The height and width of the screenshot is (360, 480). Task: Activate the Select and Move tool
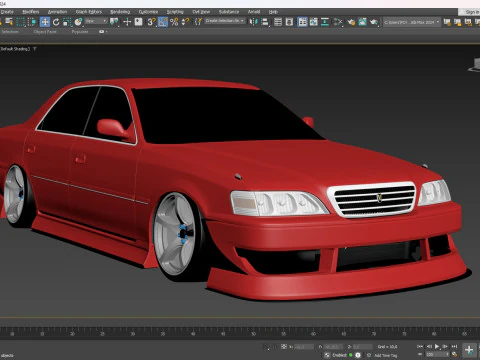[x=45, y=22]
